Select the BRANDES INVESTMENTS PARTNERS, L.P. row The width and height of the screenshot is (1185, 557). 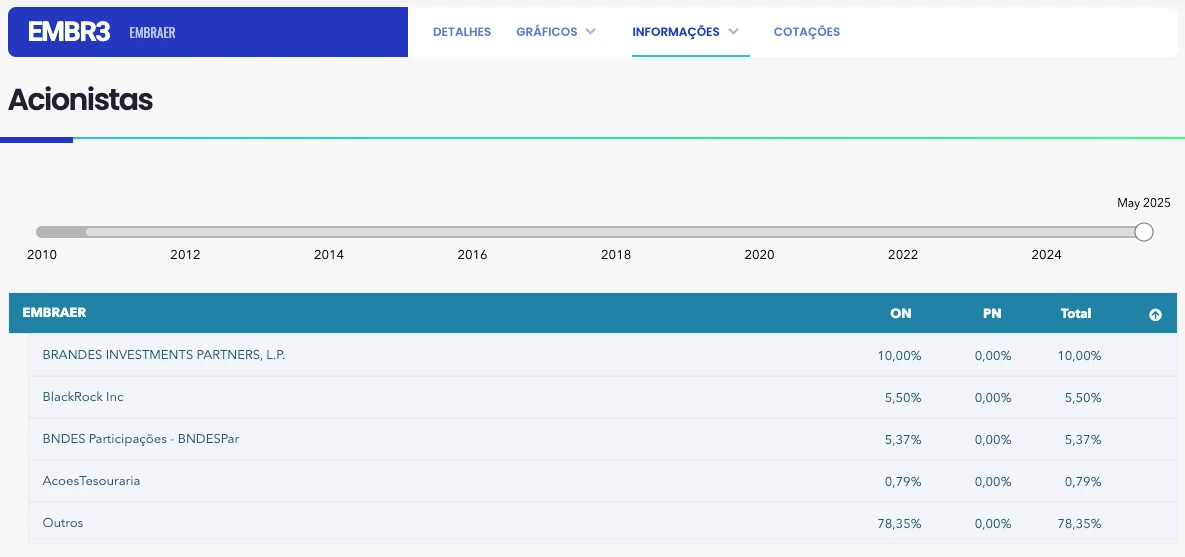tap(602, 355)
